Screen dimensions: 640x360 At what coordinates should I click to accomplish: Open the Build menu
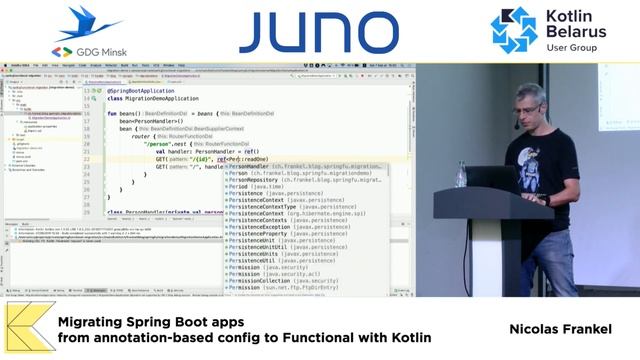124,65
